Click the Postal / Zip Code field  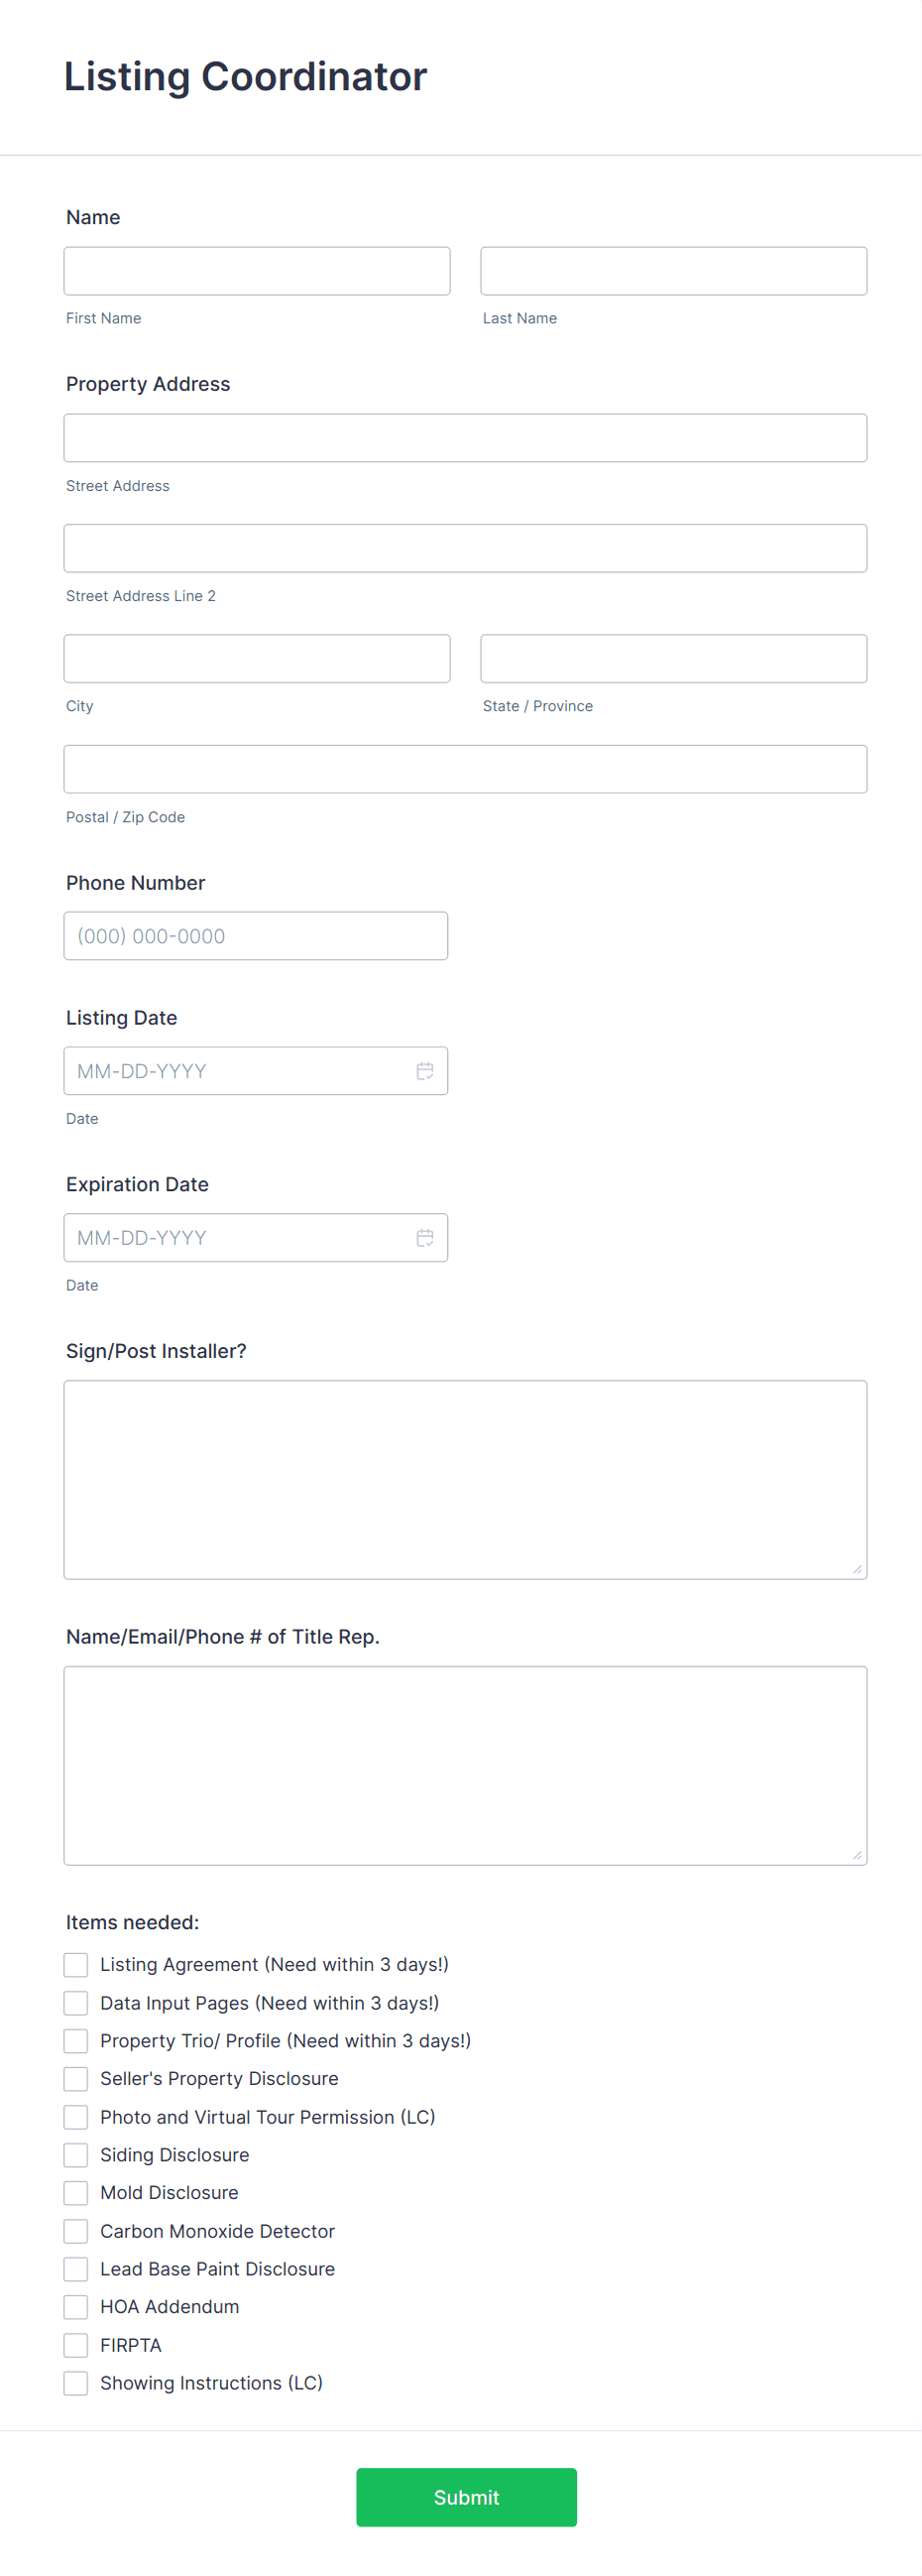[465, 768]
